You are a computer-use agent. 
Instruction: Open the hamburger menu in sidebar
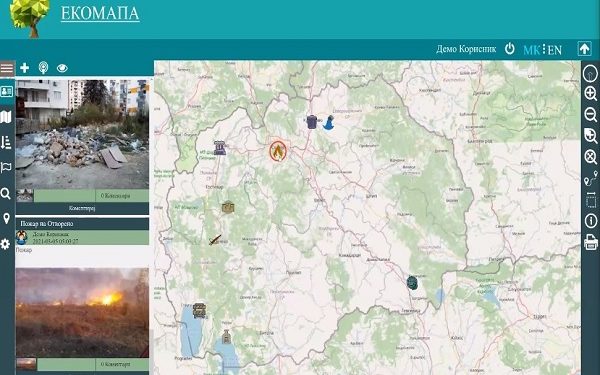point(7,69)
